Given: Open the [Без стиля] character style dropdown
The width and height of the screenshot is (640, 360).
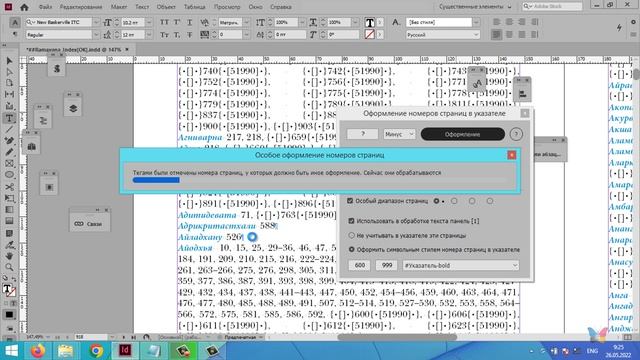Looking at the screenshot, I should click(x=476, y=22).
